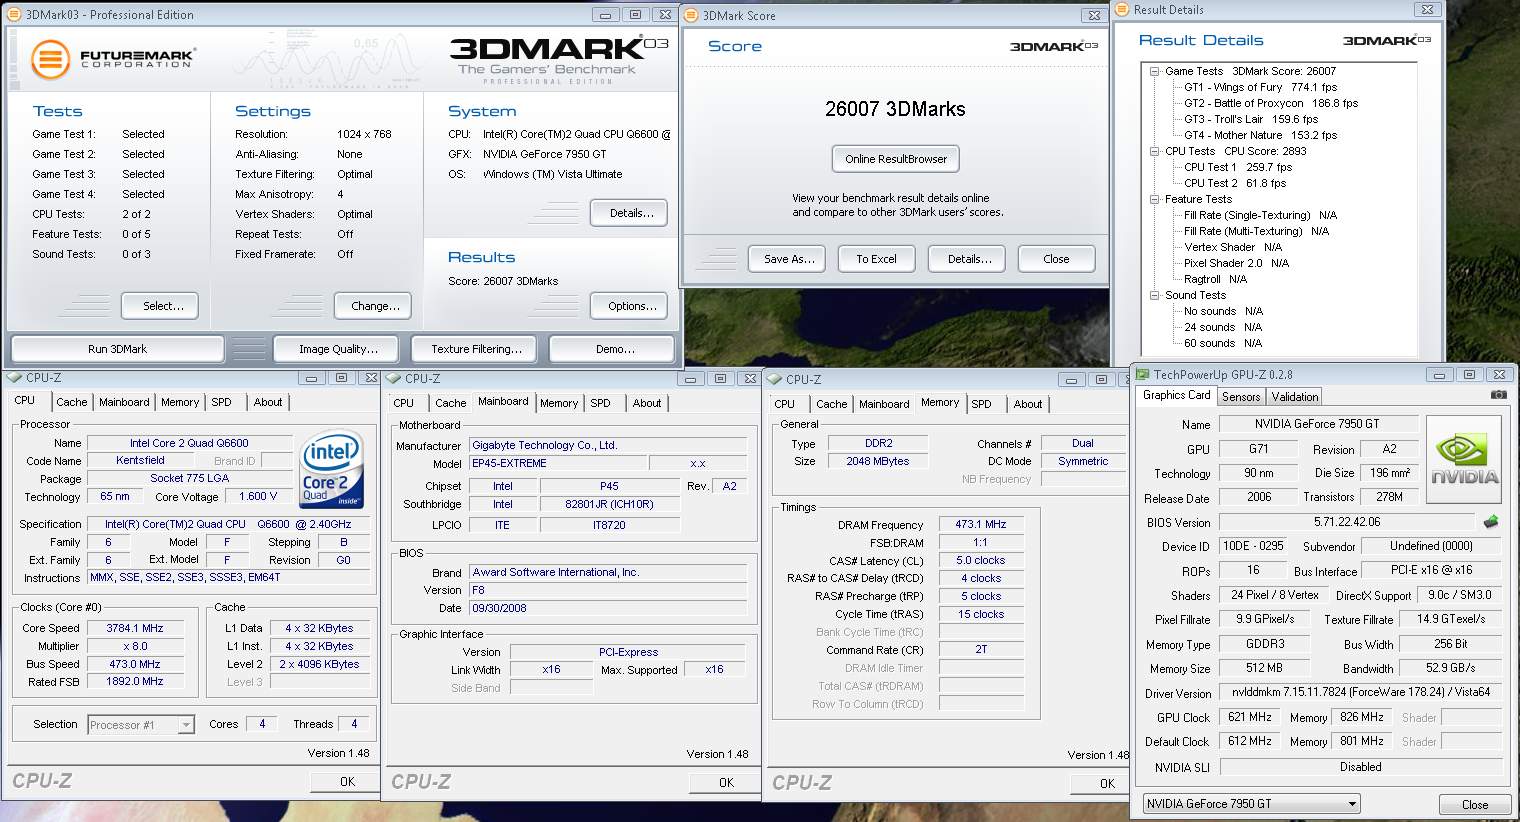
Task: Click the GPU-Z Driver Version field
Action: [x=1360, y=692]
